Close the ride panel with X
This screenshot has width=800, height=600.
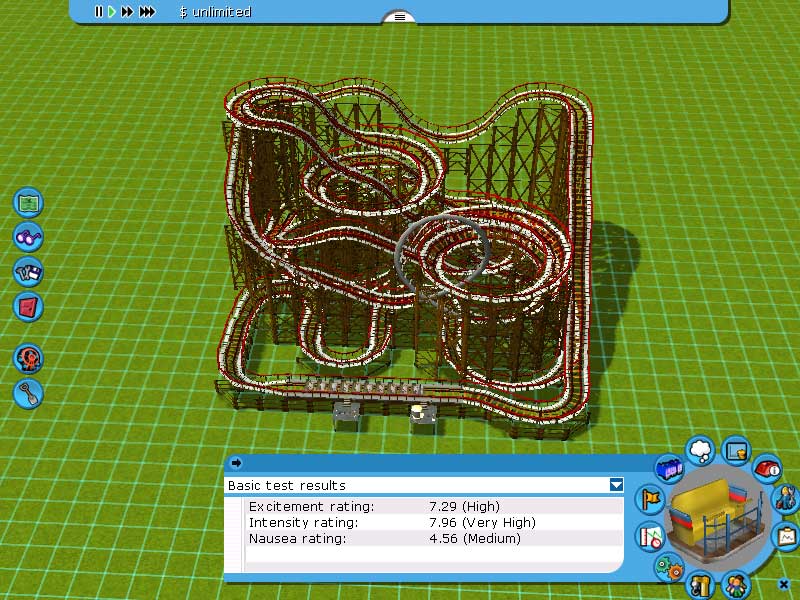pyautogui.click(x=784, y=584)
